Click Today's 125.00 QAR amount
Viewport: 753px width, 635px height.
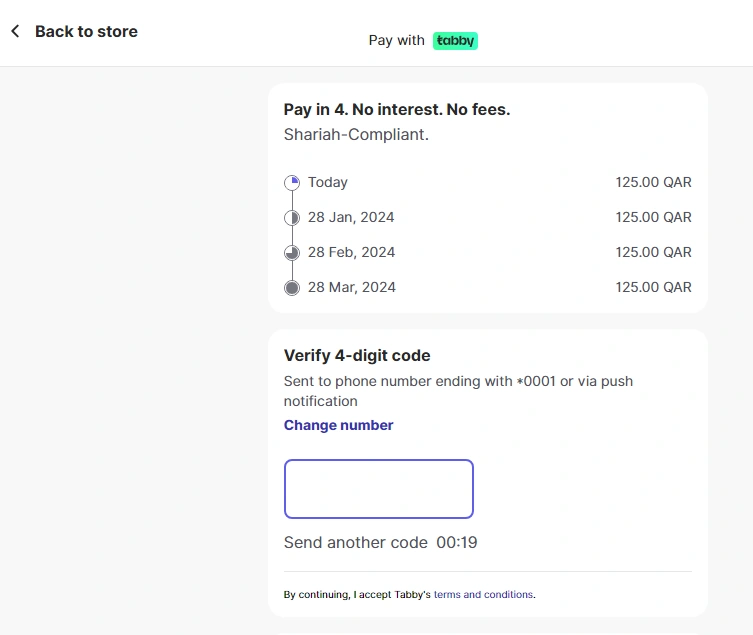point(654,183)
